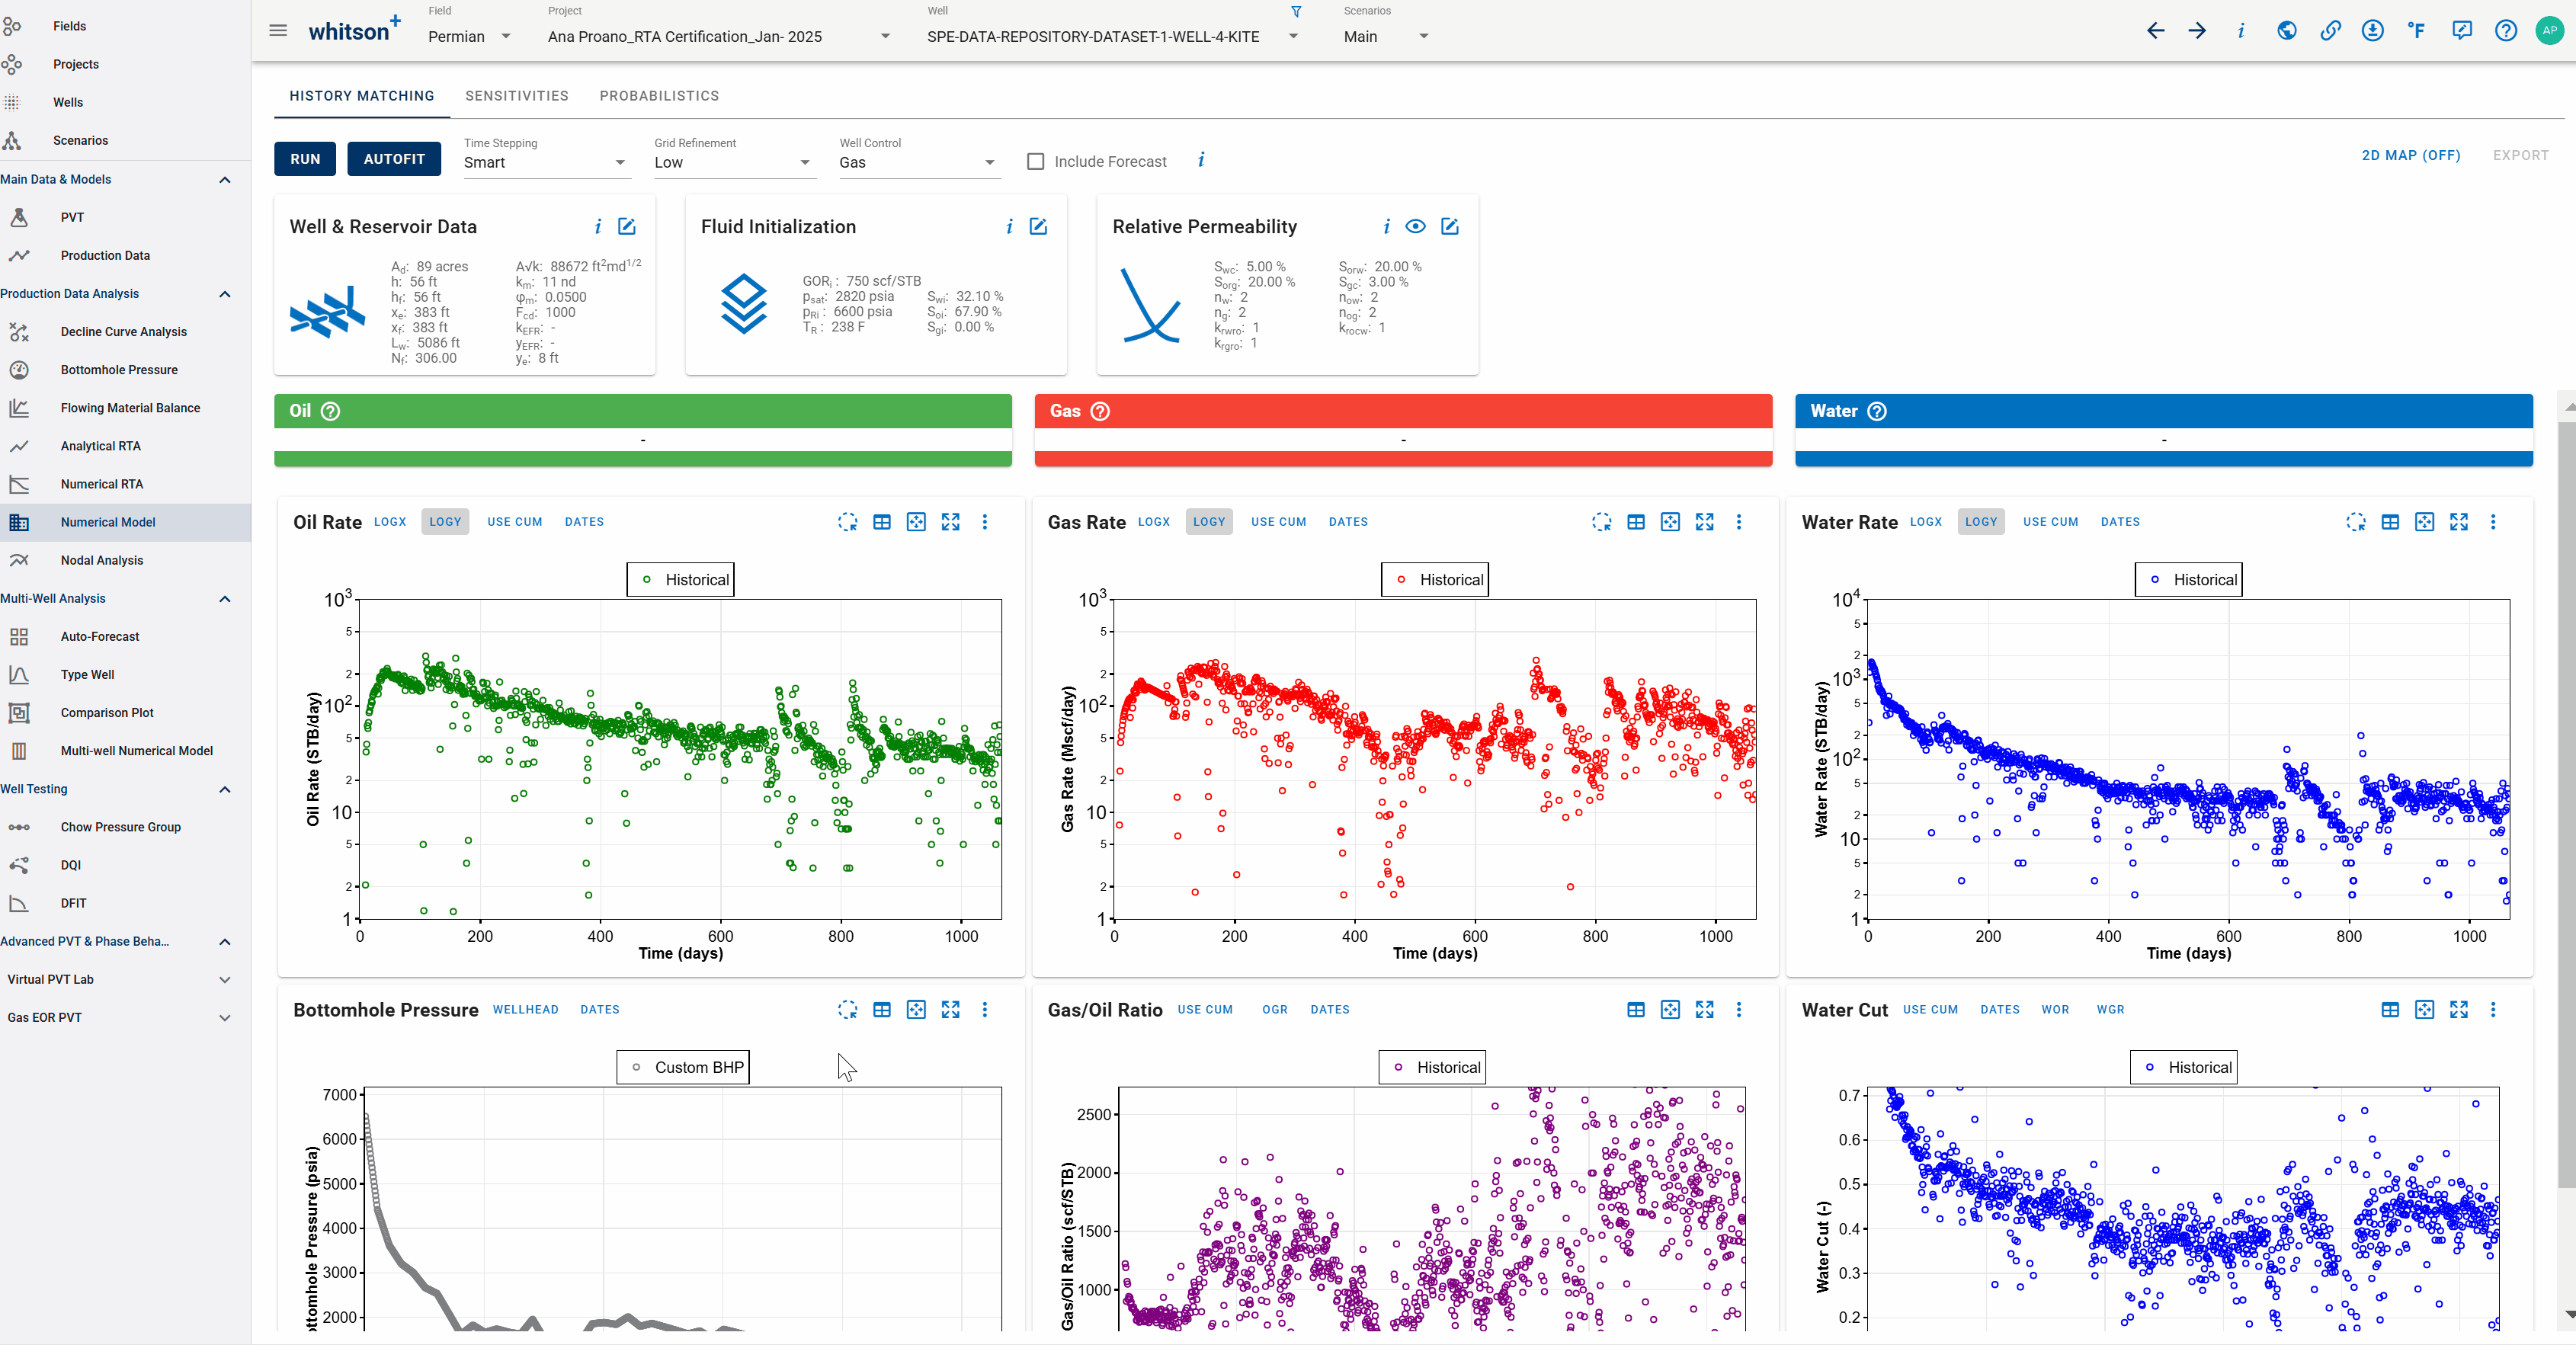Edit Relative Permeability card
Image resolution: width=2576 pixels, height=1345 pixels.
1449,226
